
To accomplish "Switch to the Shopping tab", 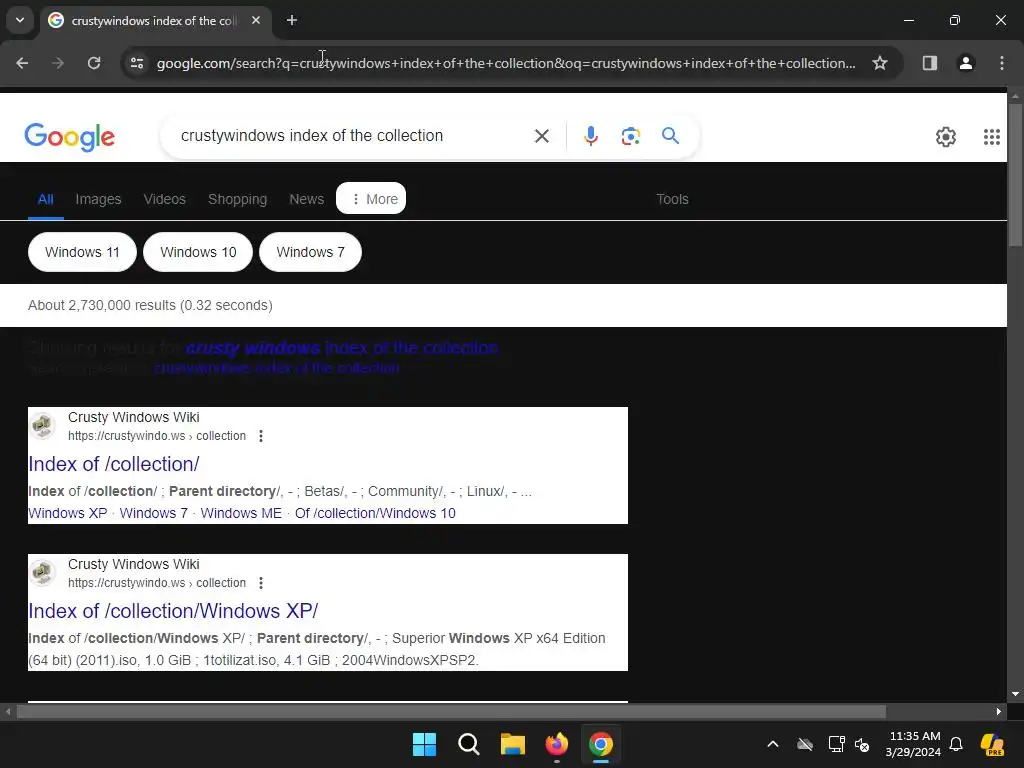I will pyautogui.click(x=237, y=199).
